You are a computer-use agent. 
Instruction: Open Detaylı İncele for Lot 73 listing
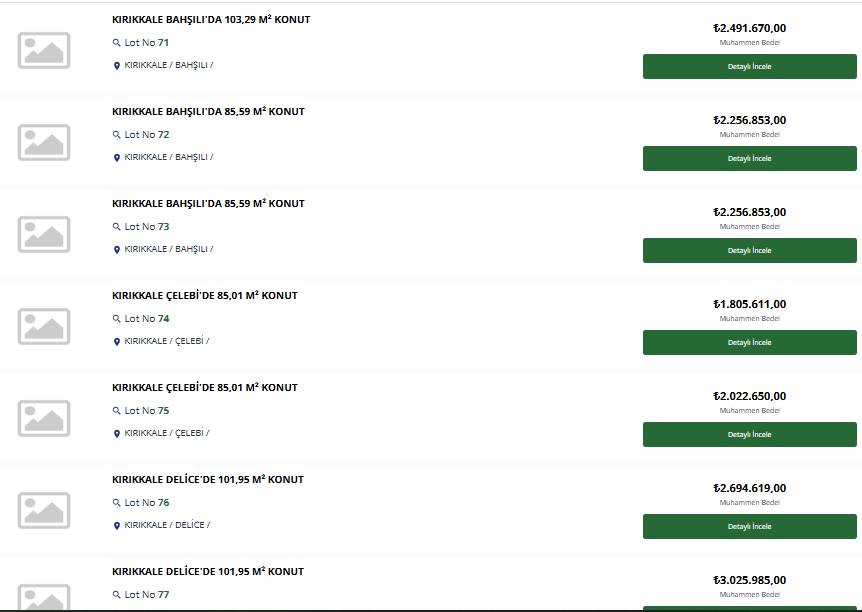coord(750,251)
